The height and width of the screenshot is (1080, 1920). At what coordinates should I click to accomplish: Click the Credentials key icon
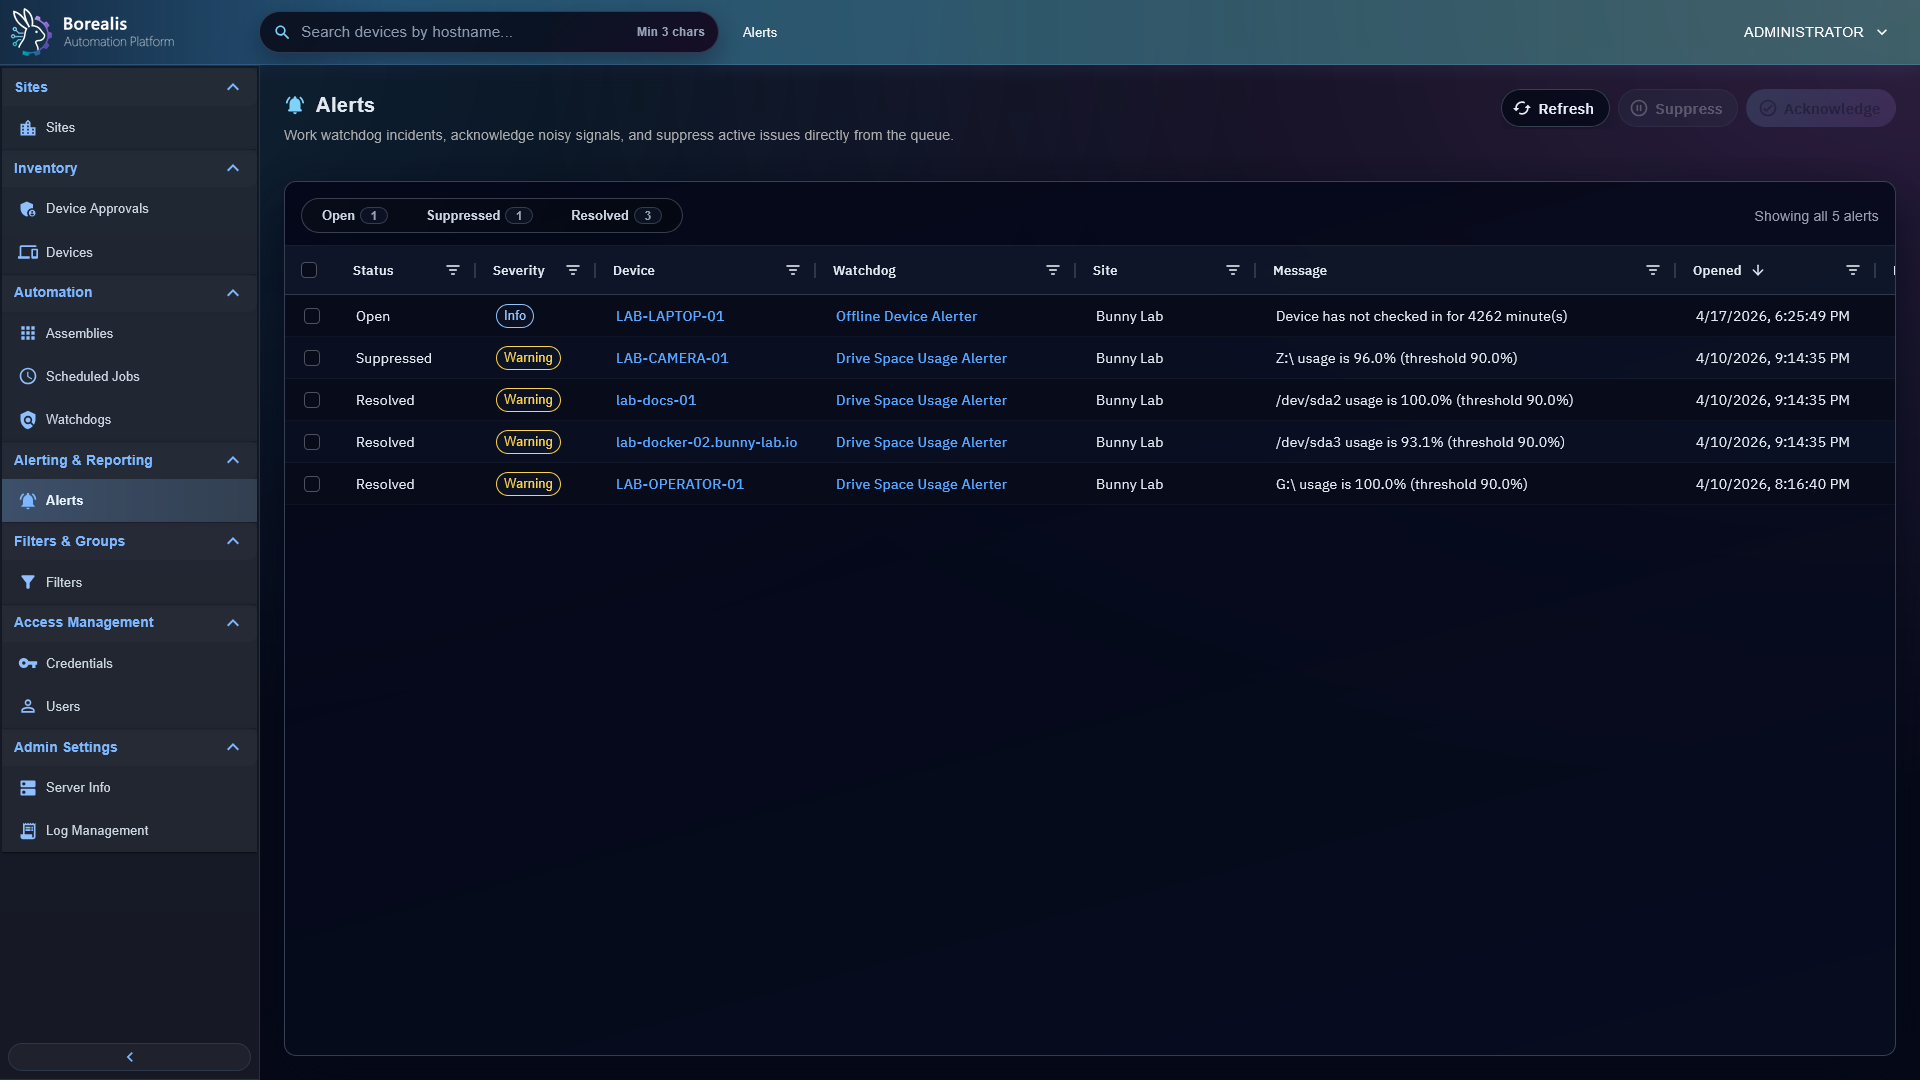click(x=28, y=663)
